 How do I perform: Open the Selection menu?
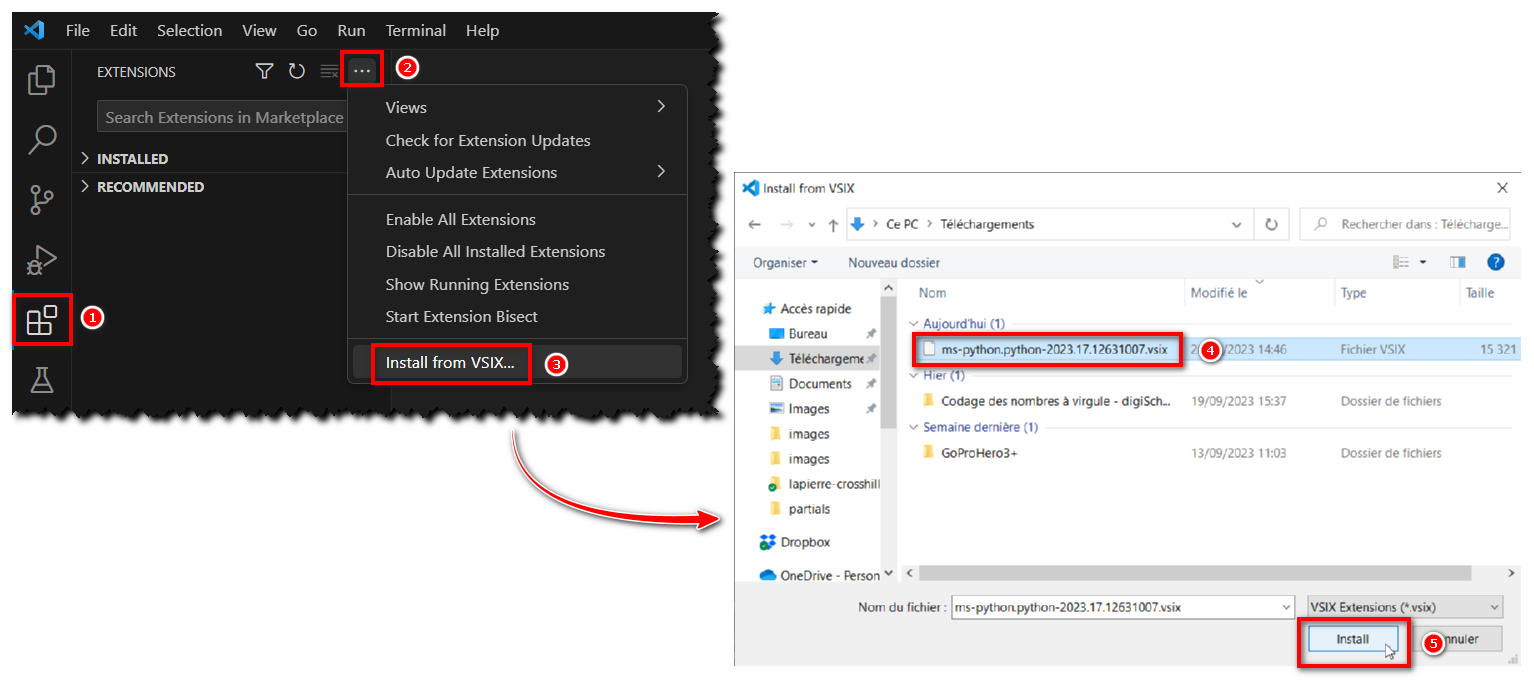click(190, 30)
